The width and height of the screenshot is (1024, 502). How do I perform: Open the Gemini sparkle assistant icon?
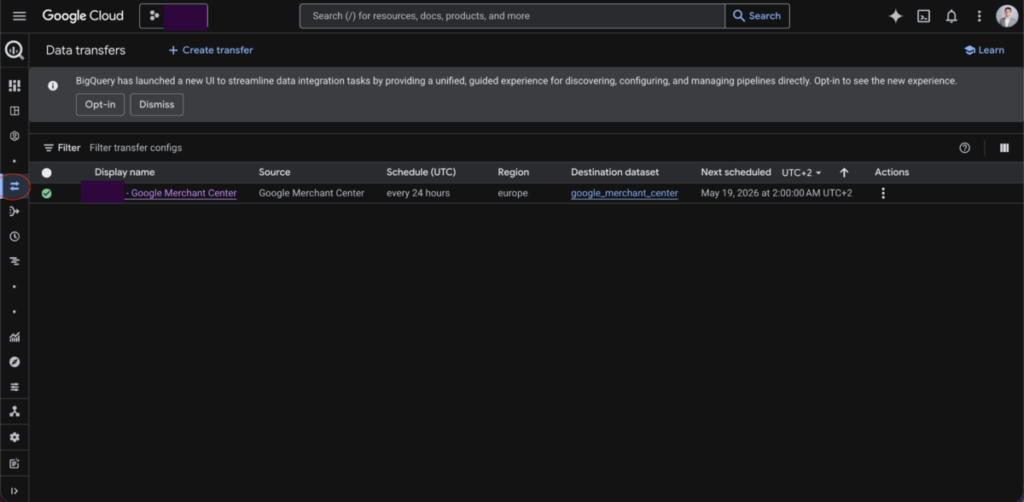895,16
